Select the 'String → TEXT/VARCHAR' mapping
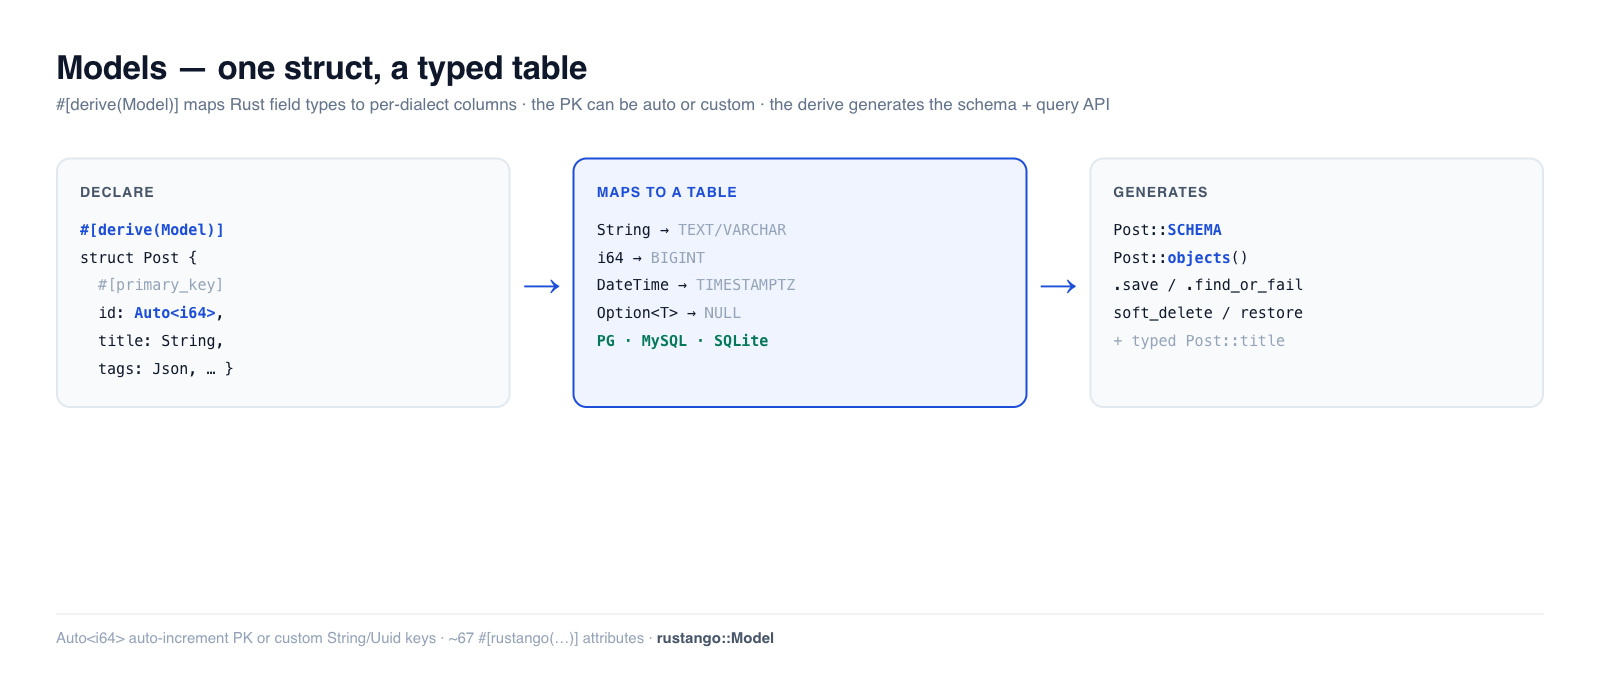Image resolution: width=1600 pixels, height=680 pixels. click(x=692, y=230)
